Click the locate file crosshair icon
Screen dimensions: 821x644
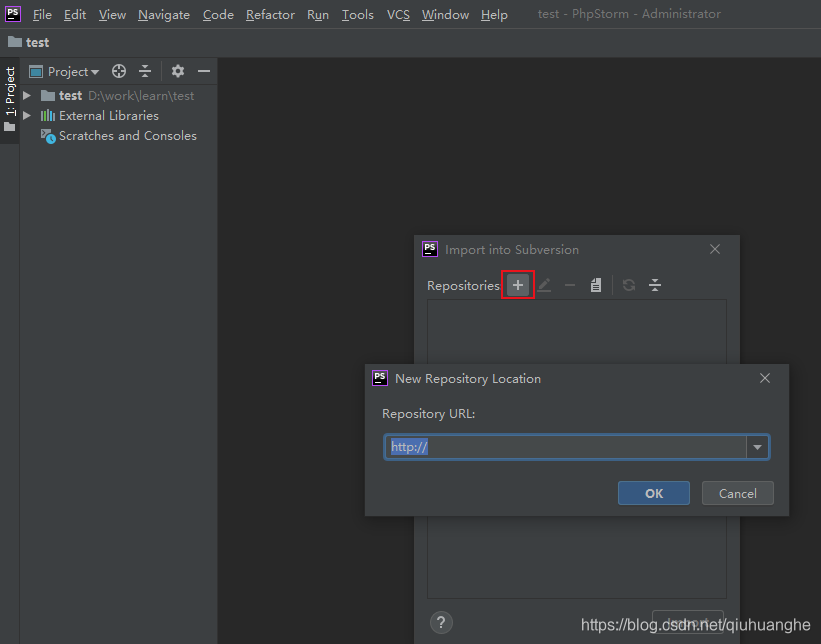[119, 71]
